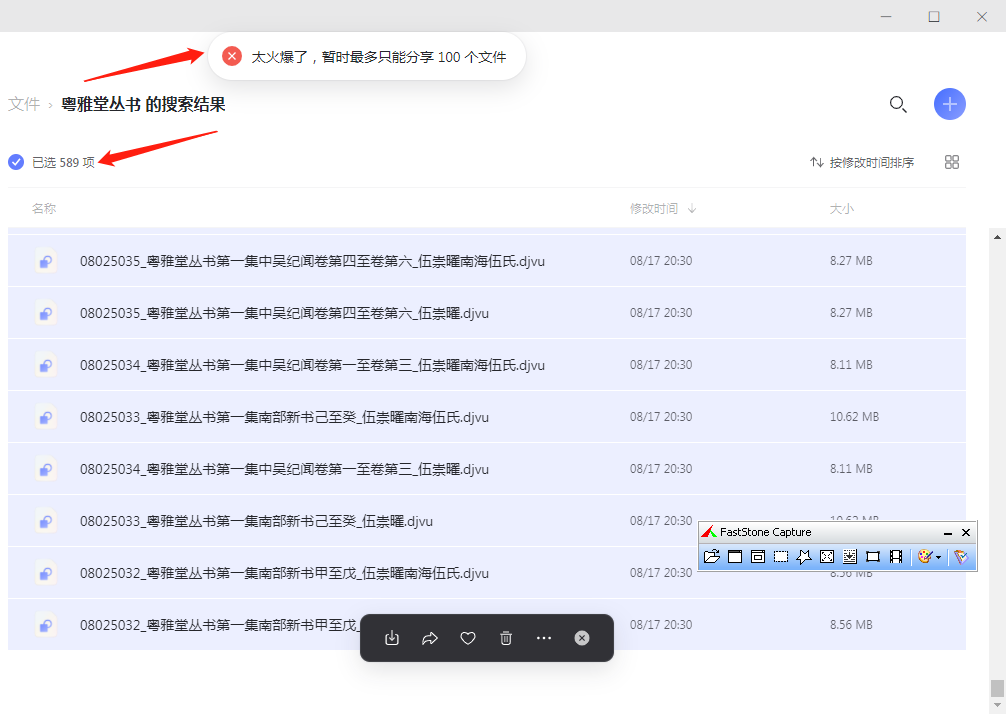The image size is (1006, 714).
Task: Exit selection mode via circled X
Action: tap(581, 638)
